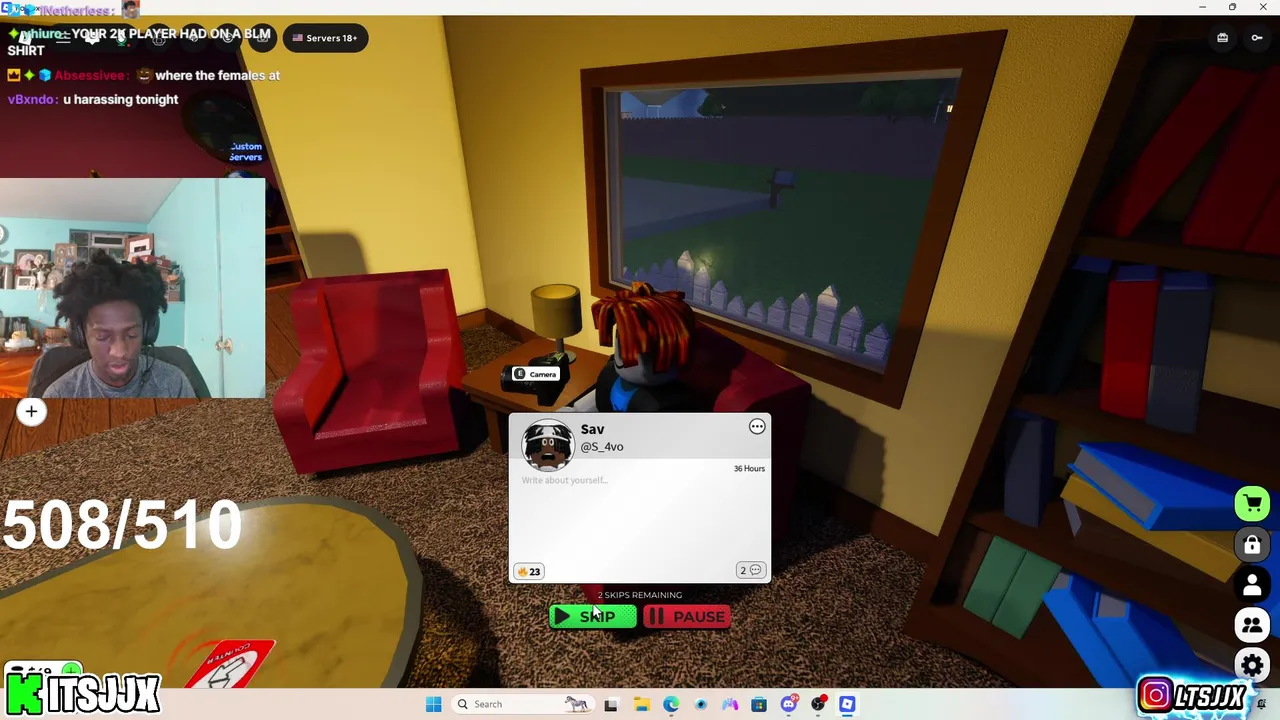
Task: Open the Servers 18+ selector
Action: 325,38
